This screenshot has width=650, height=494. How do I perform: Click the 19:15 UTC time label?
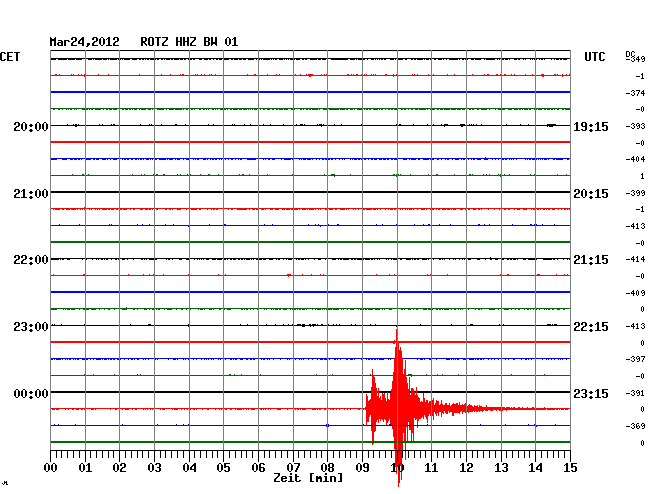591,126
